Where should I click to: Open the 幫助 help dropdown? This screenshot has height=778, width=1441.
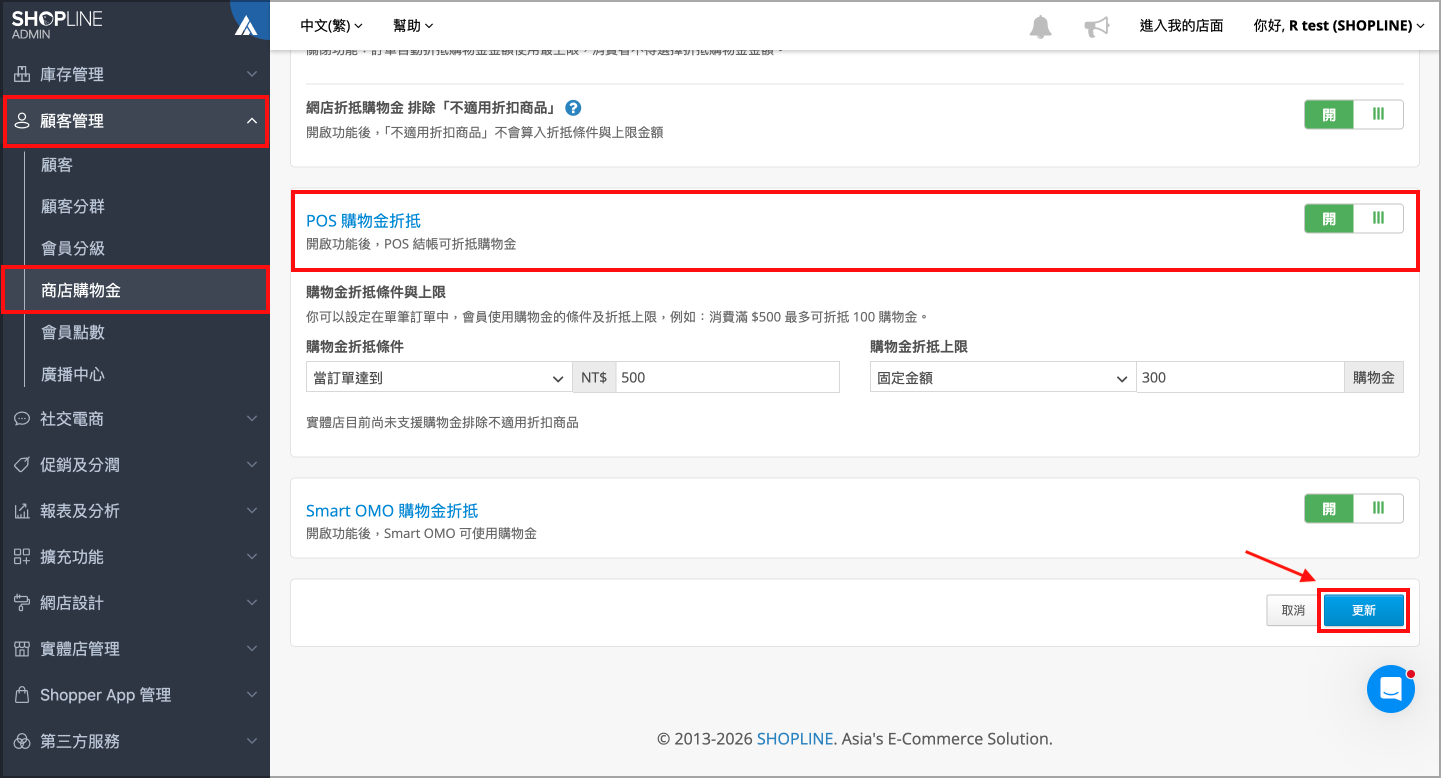click(414, 26)
